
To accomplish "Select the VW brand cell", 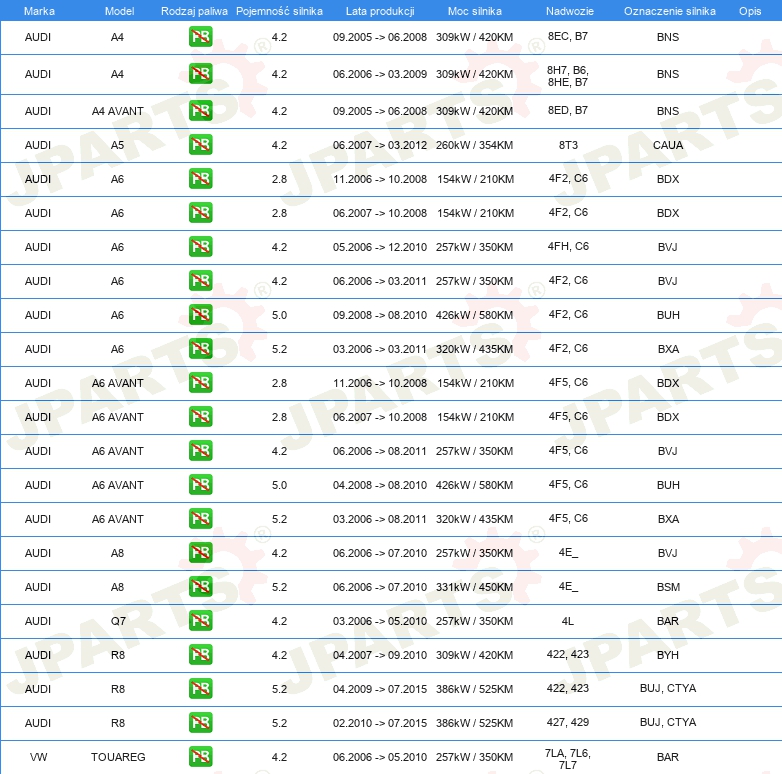I will point(38,757).
